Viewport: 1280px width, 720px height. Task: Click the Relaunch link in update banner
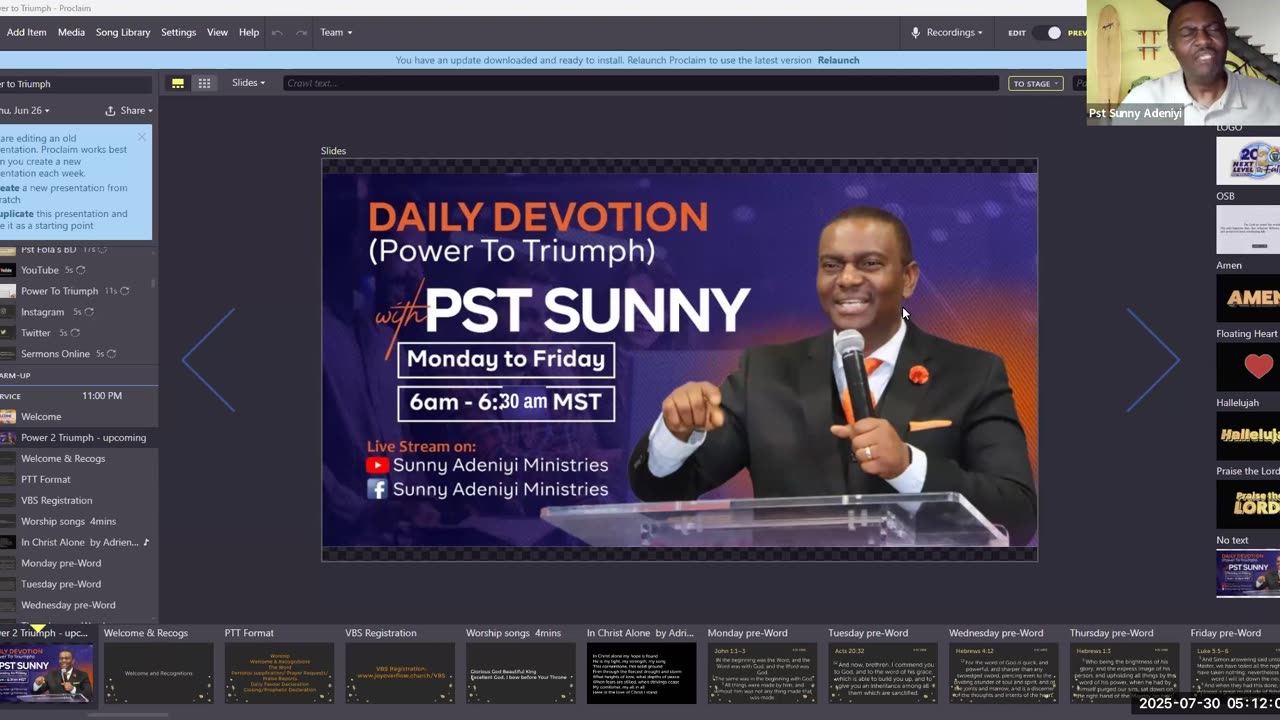click(838, 60)
